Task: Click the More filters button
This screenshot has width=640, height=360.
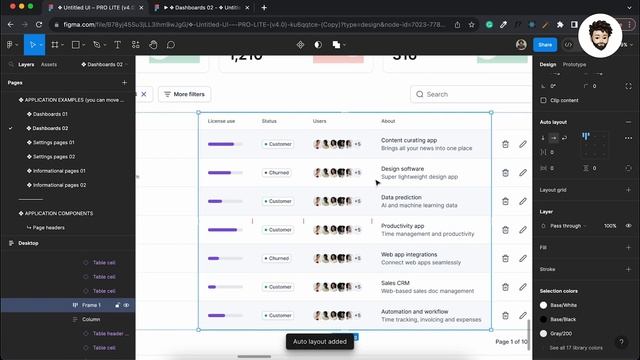Action: click(184, 94)
